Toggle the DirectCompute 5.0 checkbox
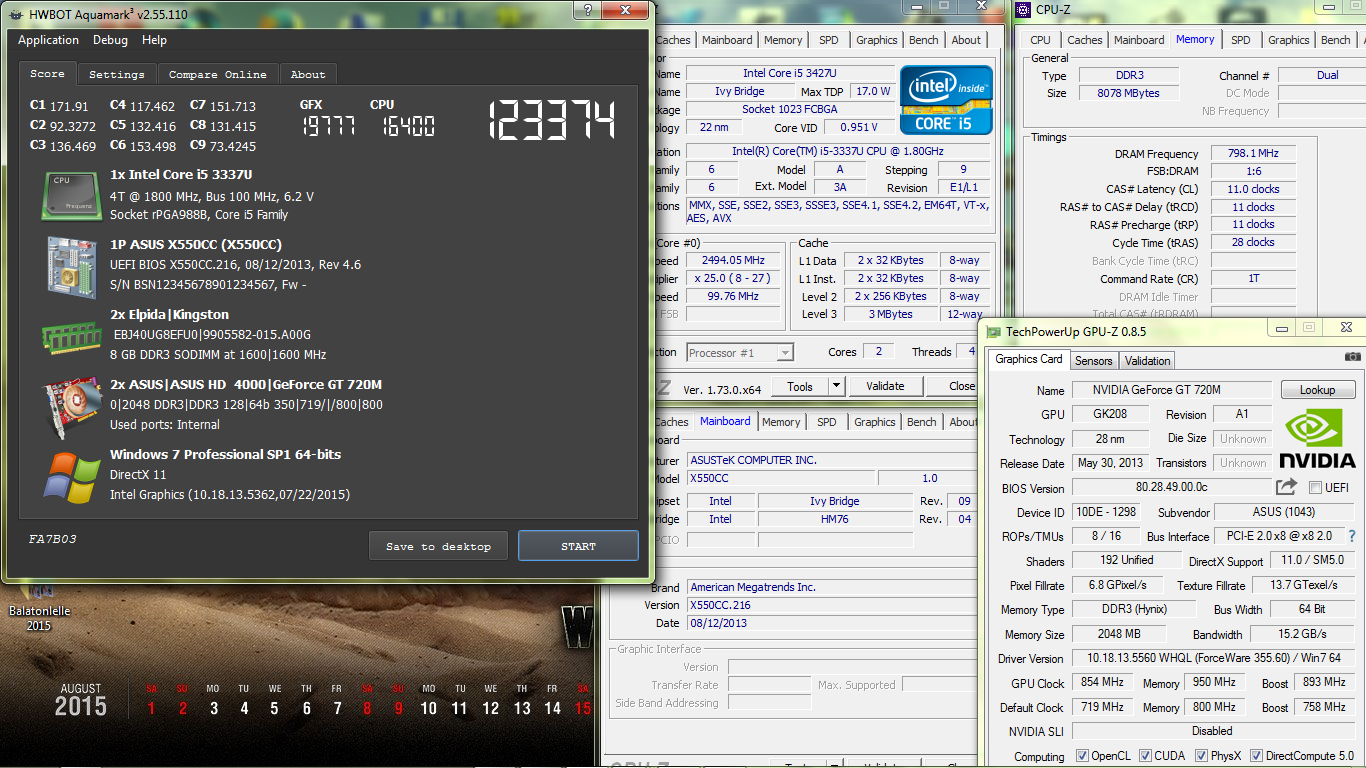Viewport: 1366px width, 768px height. point(1256,756)
